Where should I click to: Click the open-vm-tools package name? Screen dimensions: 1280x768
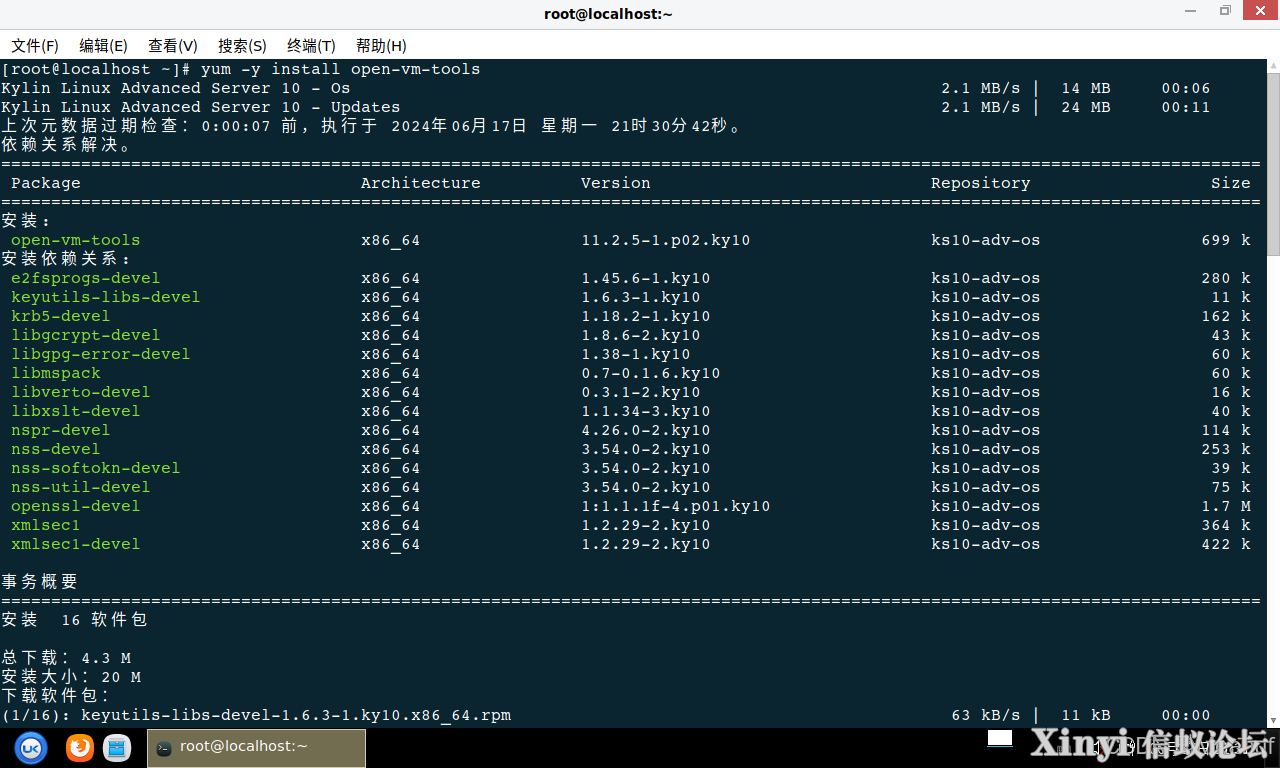[75, 240]
